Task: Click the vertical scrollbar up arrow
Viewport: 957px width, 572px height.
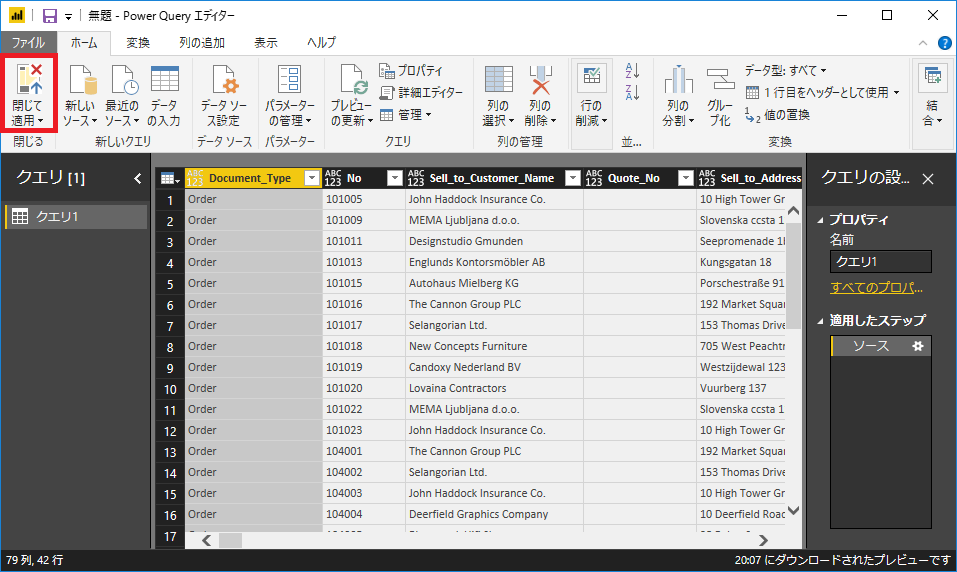Action: point(793,211)
